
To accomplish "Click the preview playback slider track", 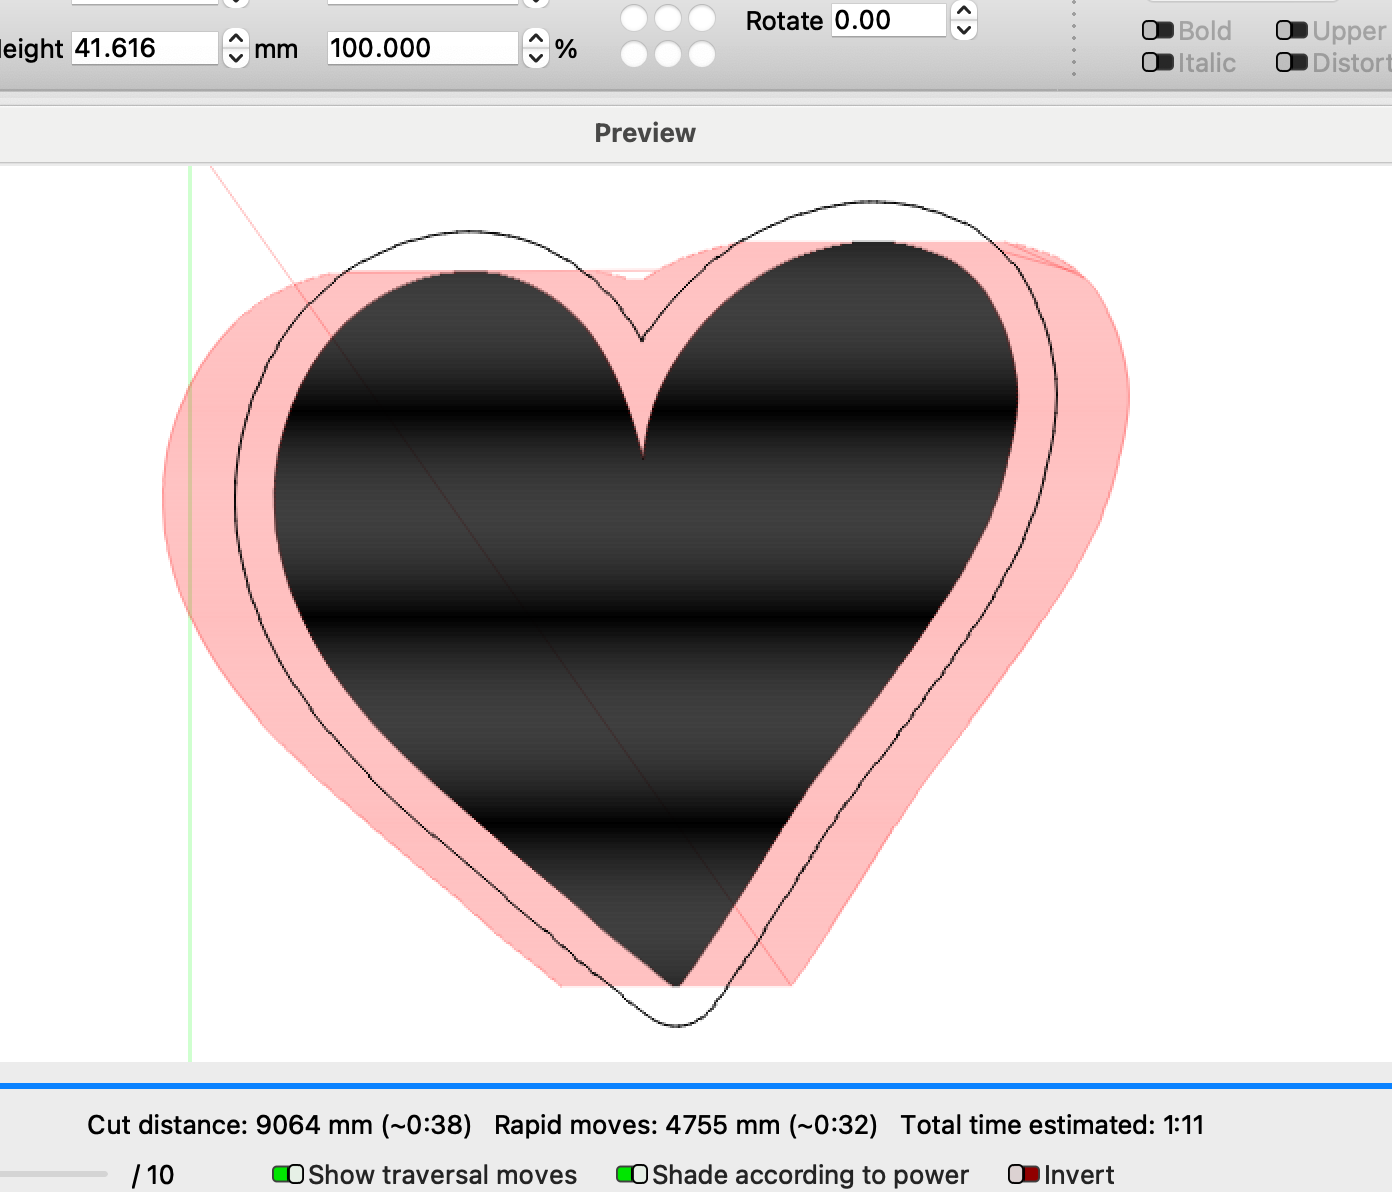I will [x=54, y=1174].
